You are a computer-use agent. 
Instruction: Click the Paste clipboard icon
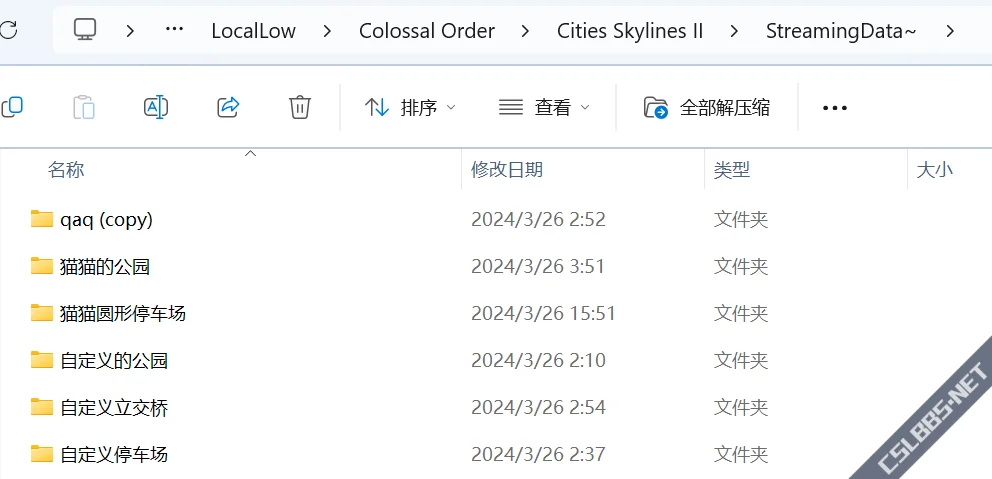pos(84,107)
